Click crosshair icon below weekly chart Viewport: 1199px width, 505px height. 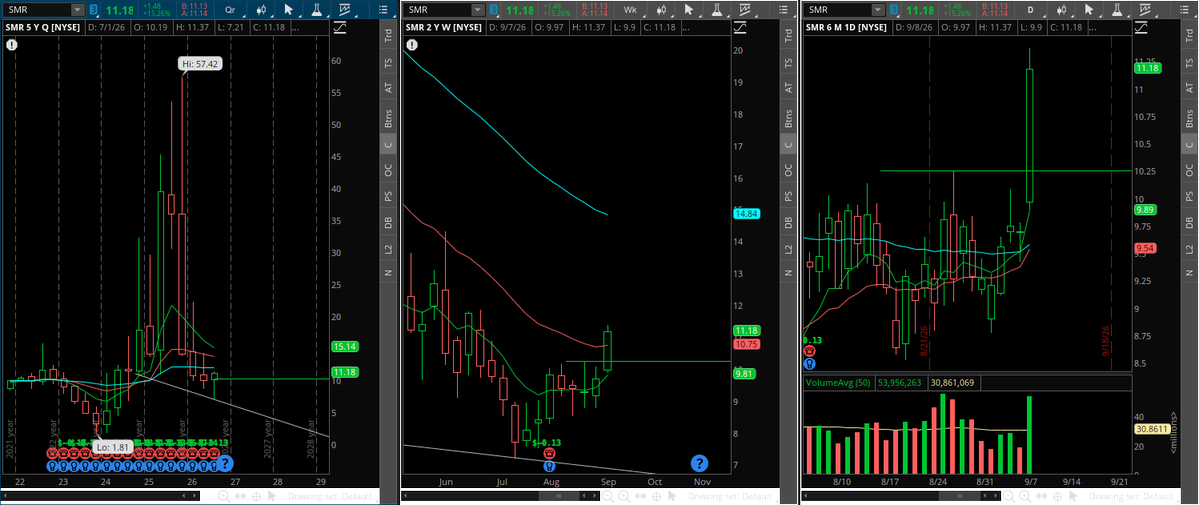[656, 496]
